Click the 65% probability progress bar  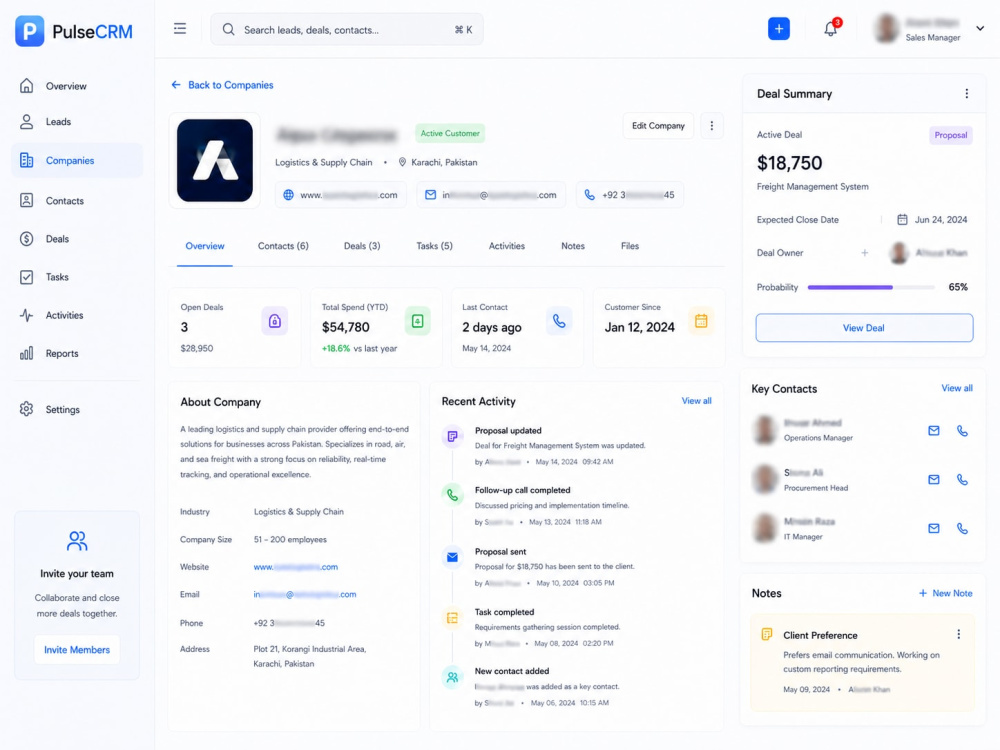point(871,287)
